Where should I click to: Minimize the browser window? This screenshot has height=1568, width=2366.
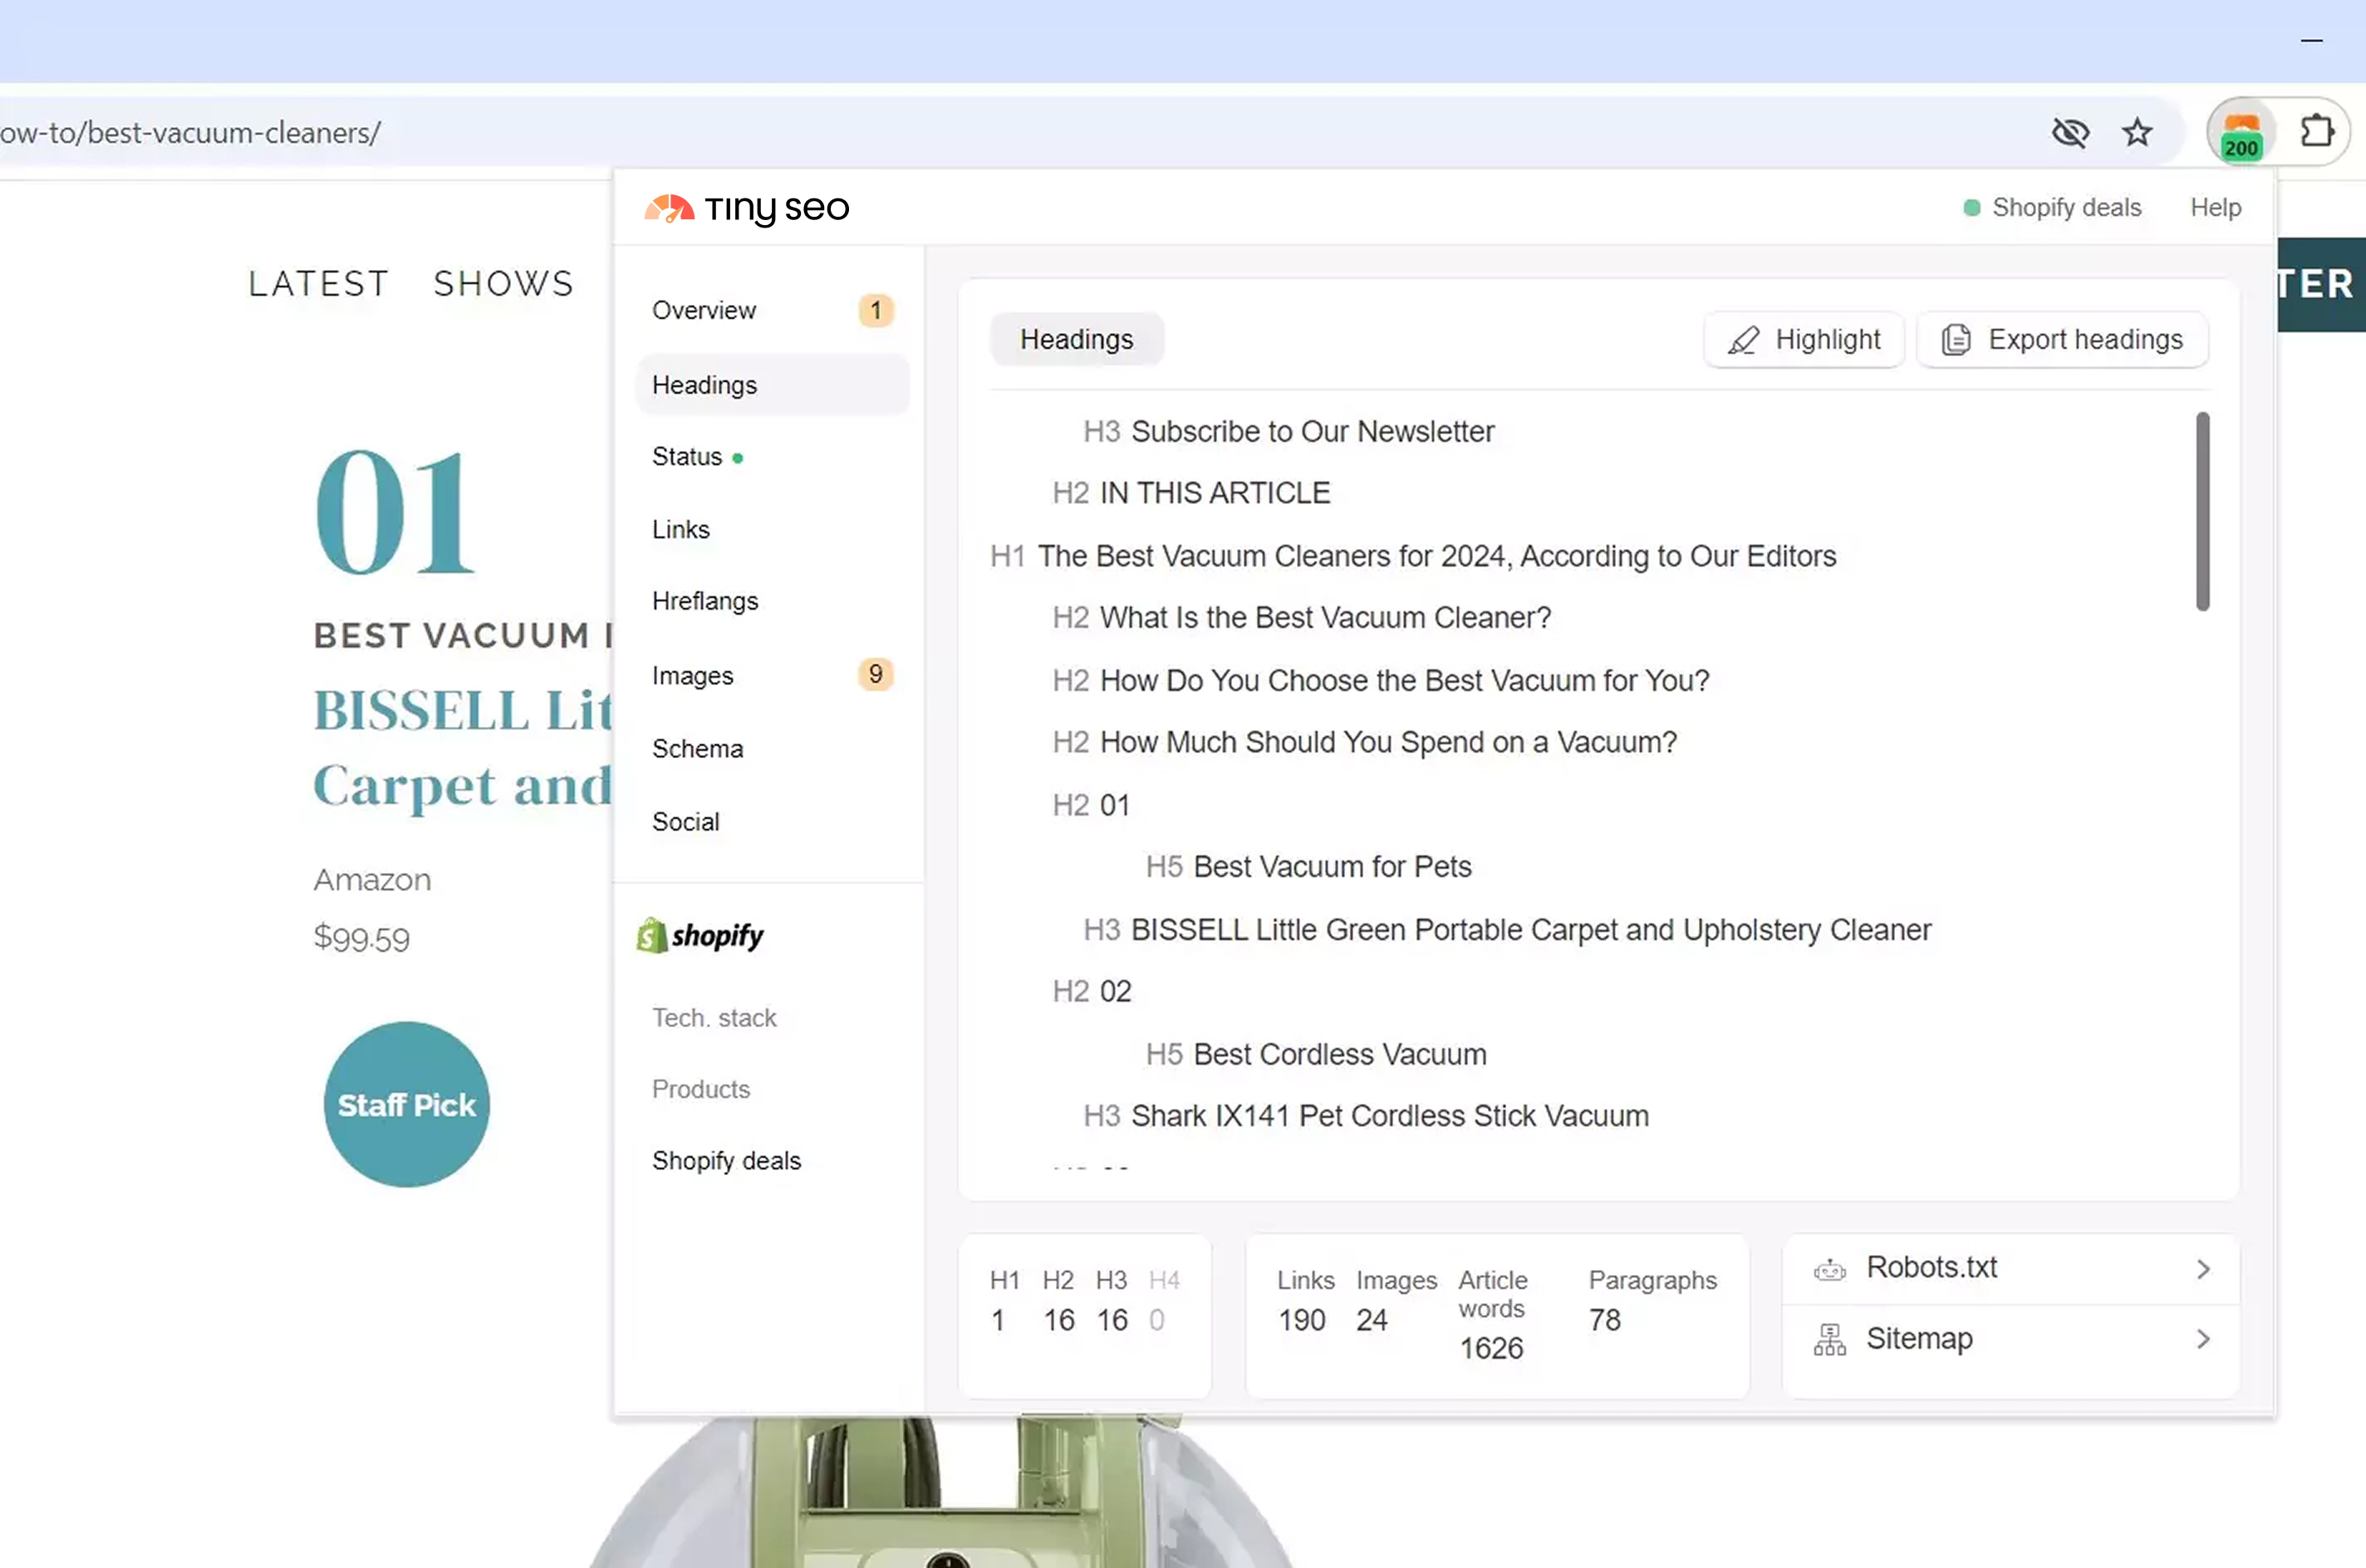pyautogui.click(x=2311, y=41)
